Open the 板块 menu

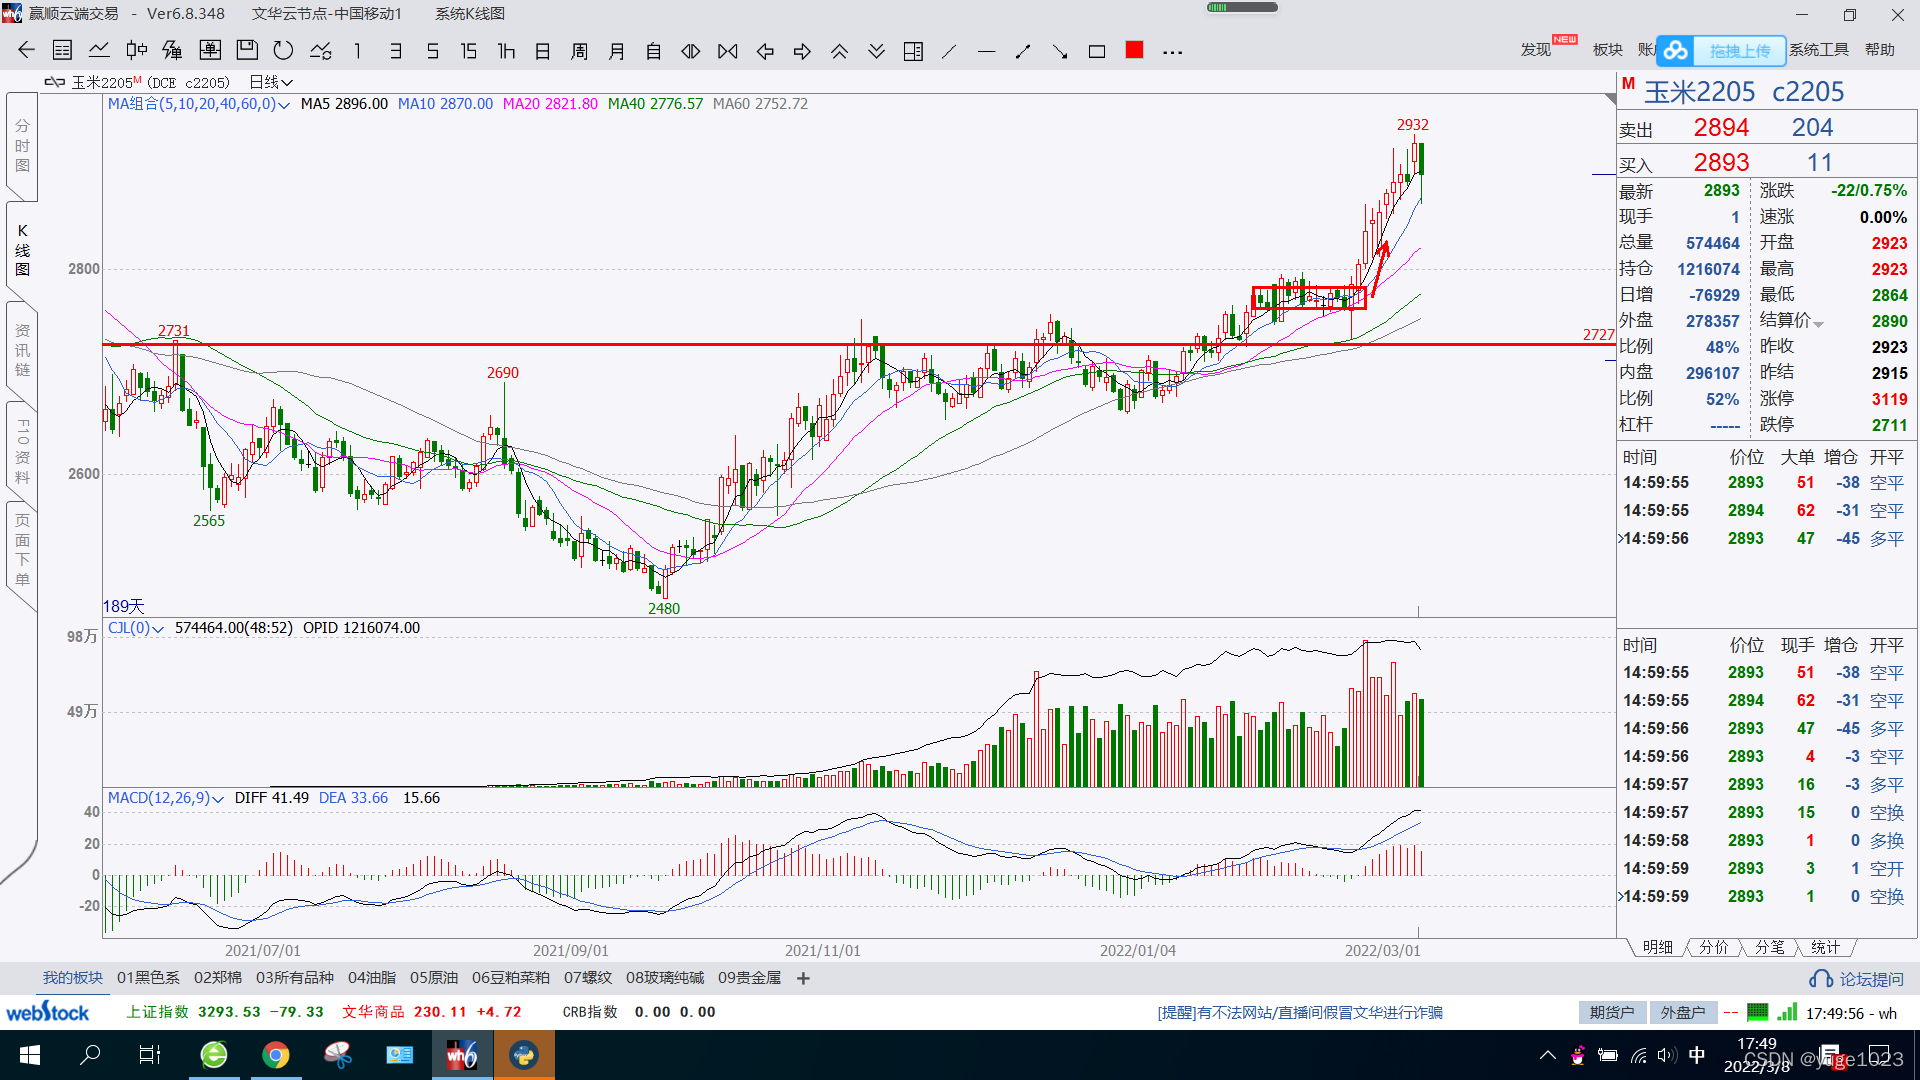(1607, 50)
